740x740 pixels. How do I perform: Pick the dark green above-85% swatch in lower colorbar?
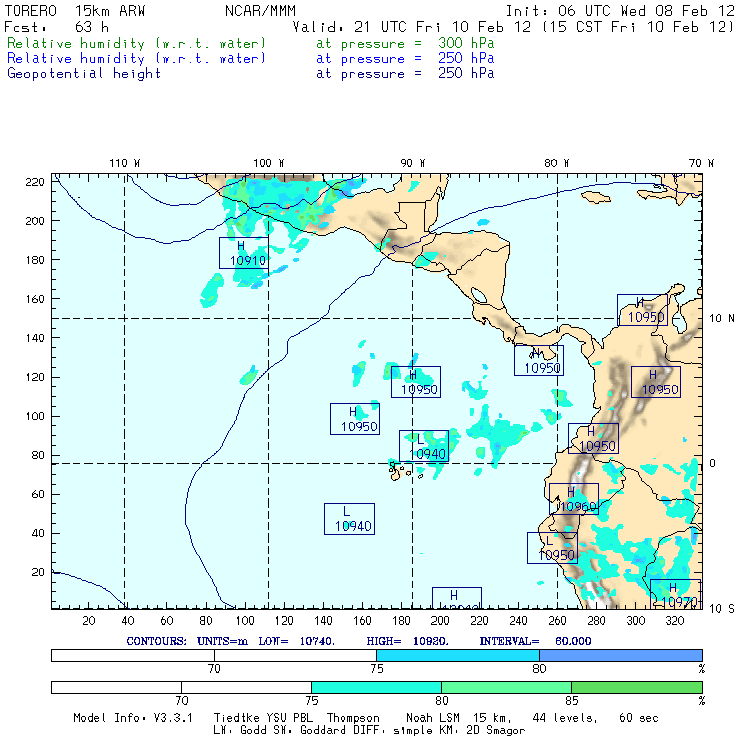pyautogui.click(x=637, y=687)
